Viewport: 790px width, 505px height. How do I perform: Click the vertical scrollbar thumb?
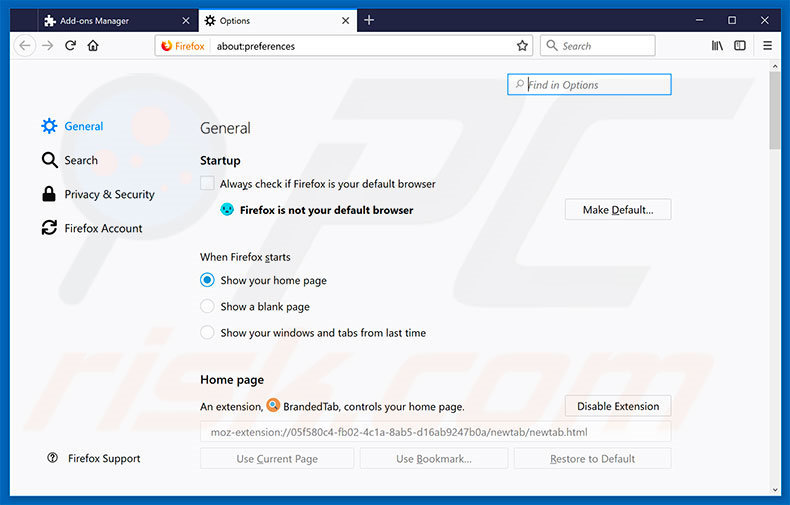[774, 110]
